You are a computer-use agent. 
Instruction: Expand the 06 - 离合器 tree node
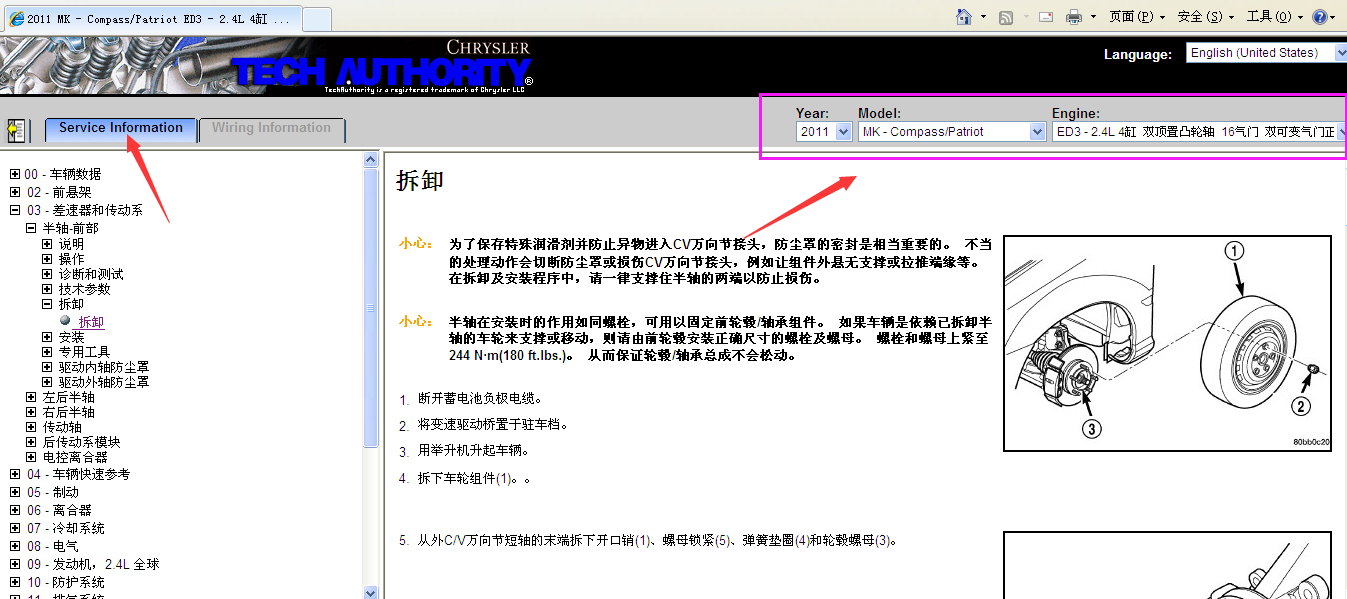(15, 510)
